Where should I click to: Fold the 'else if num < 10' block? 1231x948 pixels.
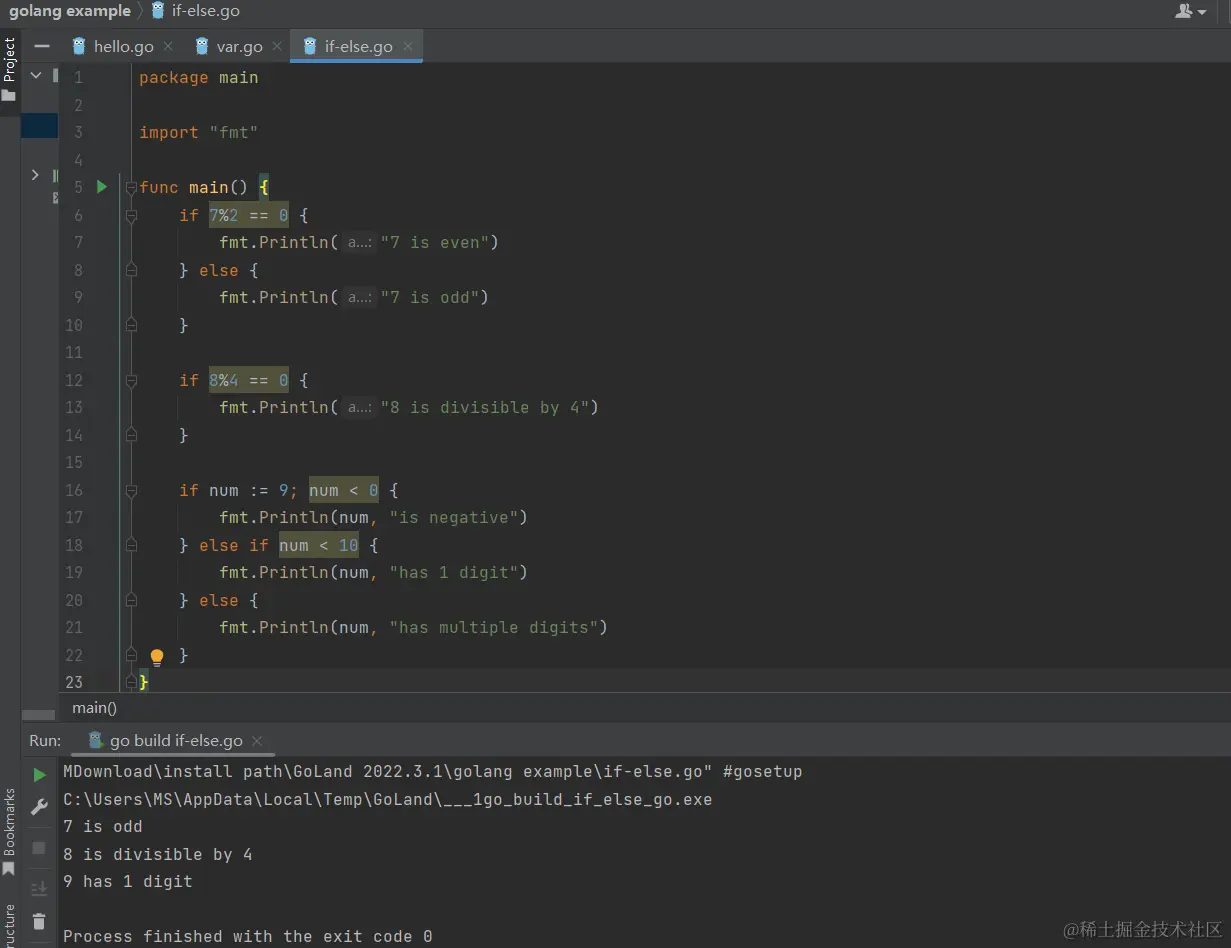(131, 545)
